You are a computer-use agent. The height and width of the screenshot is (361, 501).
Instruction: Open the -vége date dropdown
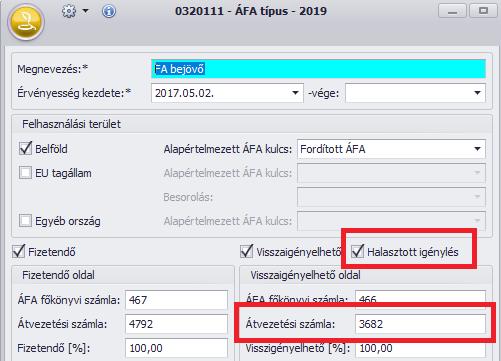pos(477,93)
